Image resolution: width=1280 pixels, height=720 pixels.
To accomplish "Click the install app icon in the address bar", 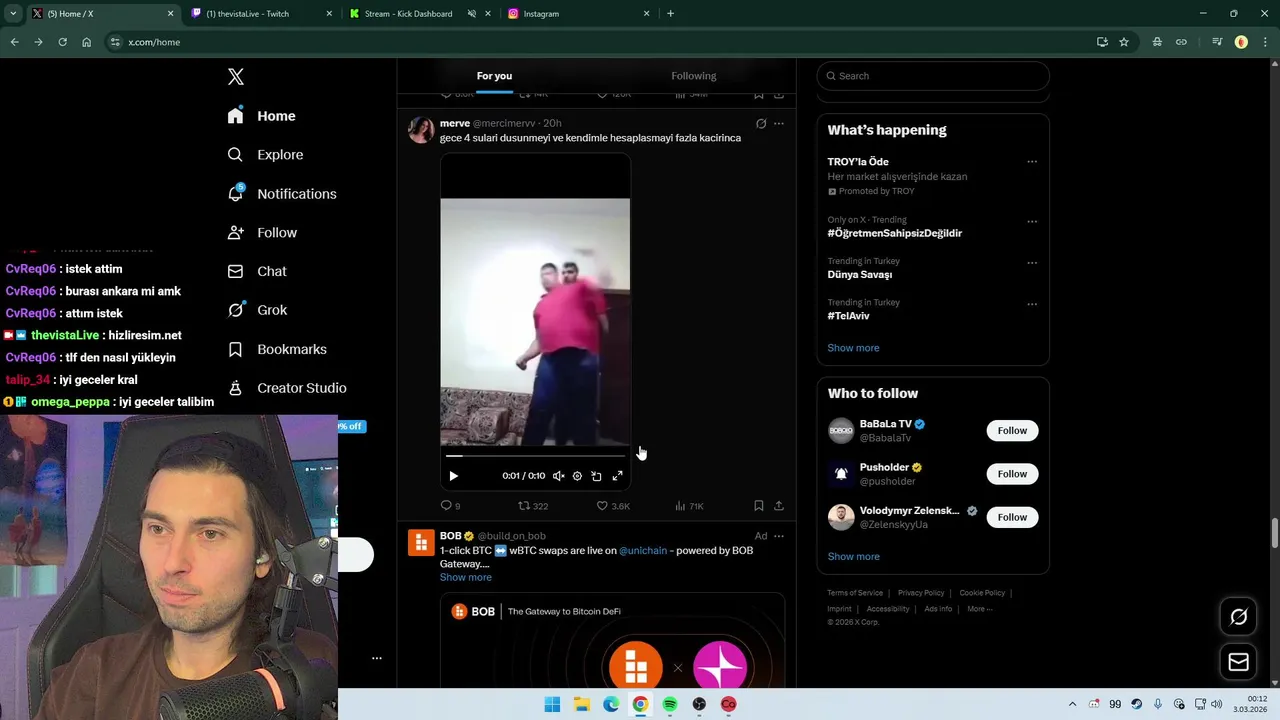I will pos(1102,42).
